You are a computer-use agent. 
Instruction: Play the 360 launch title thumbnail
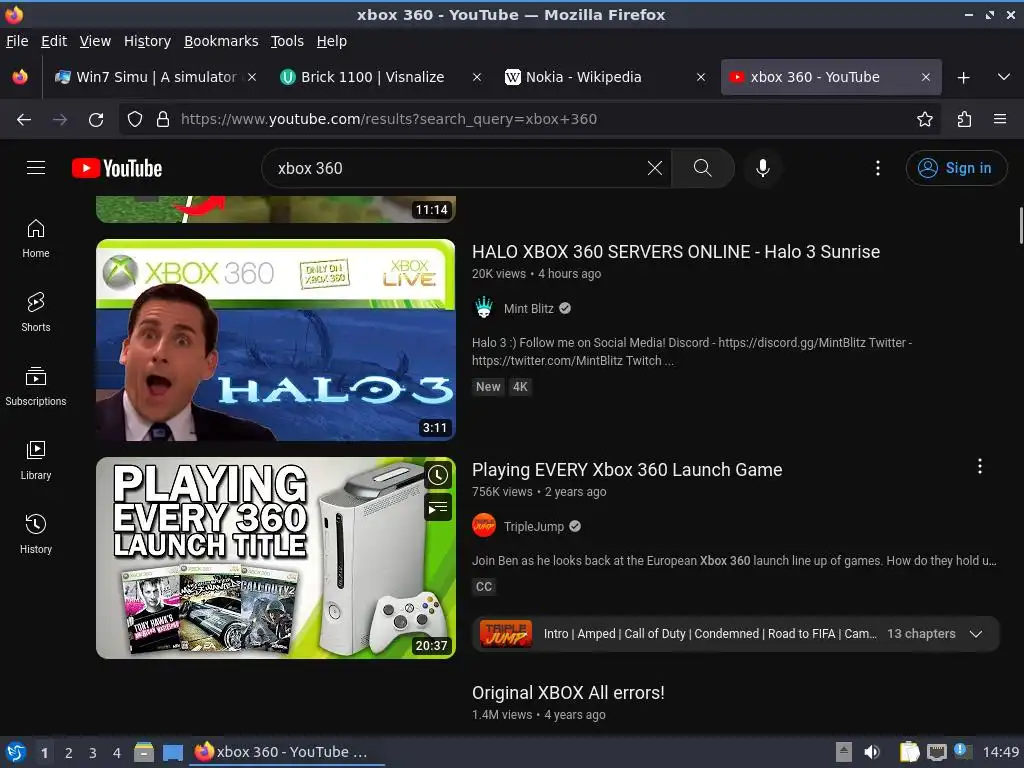tap(276, 558)
